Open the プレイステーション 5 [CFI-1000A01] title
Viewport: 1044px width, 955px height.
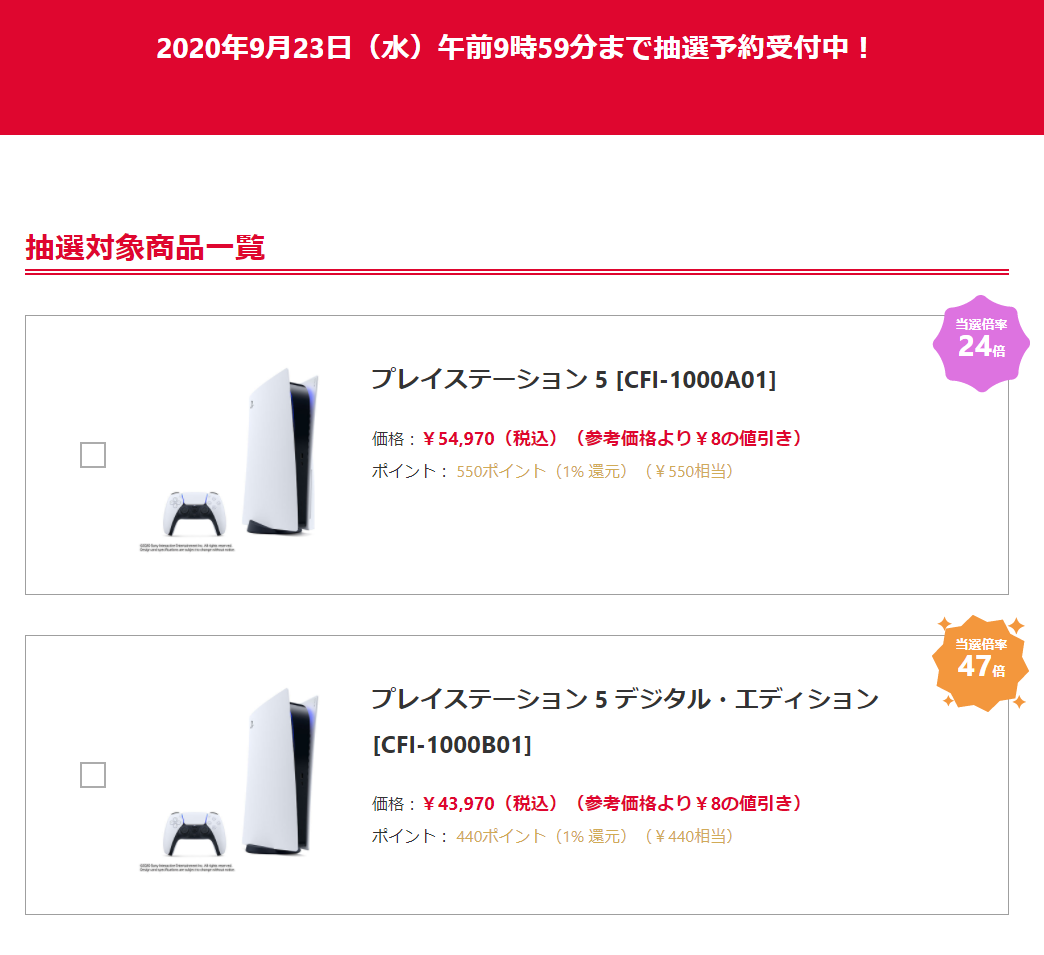click(573, 379)
